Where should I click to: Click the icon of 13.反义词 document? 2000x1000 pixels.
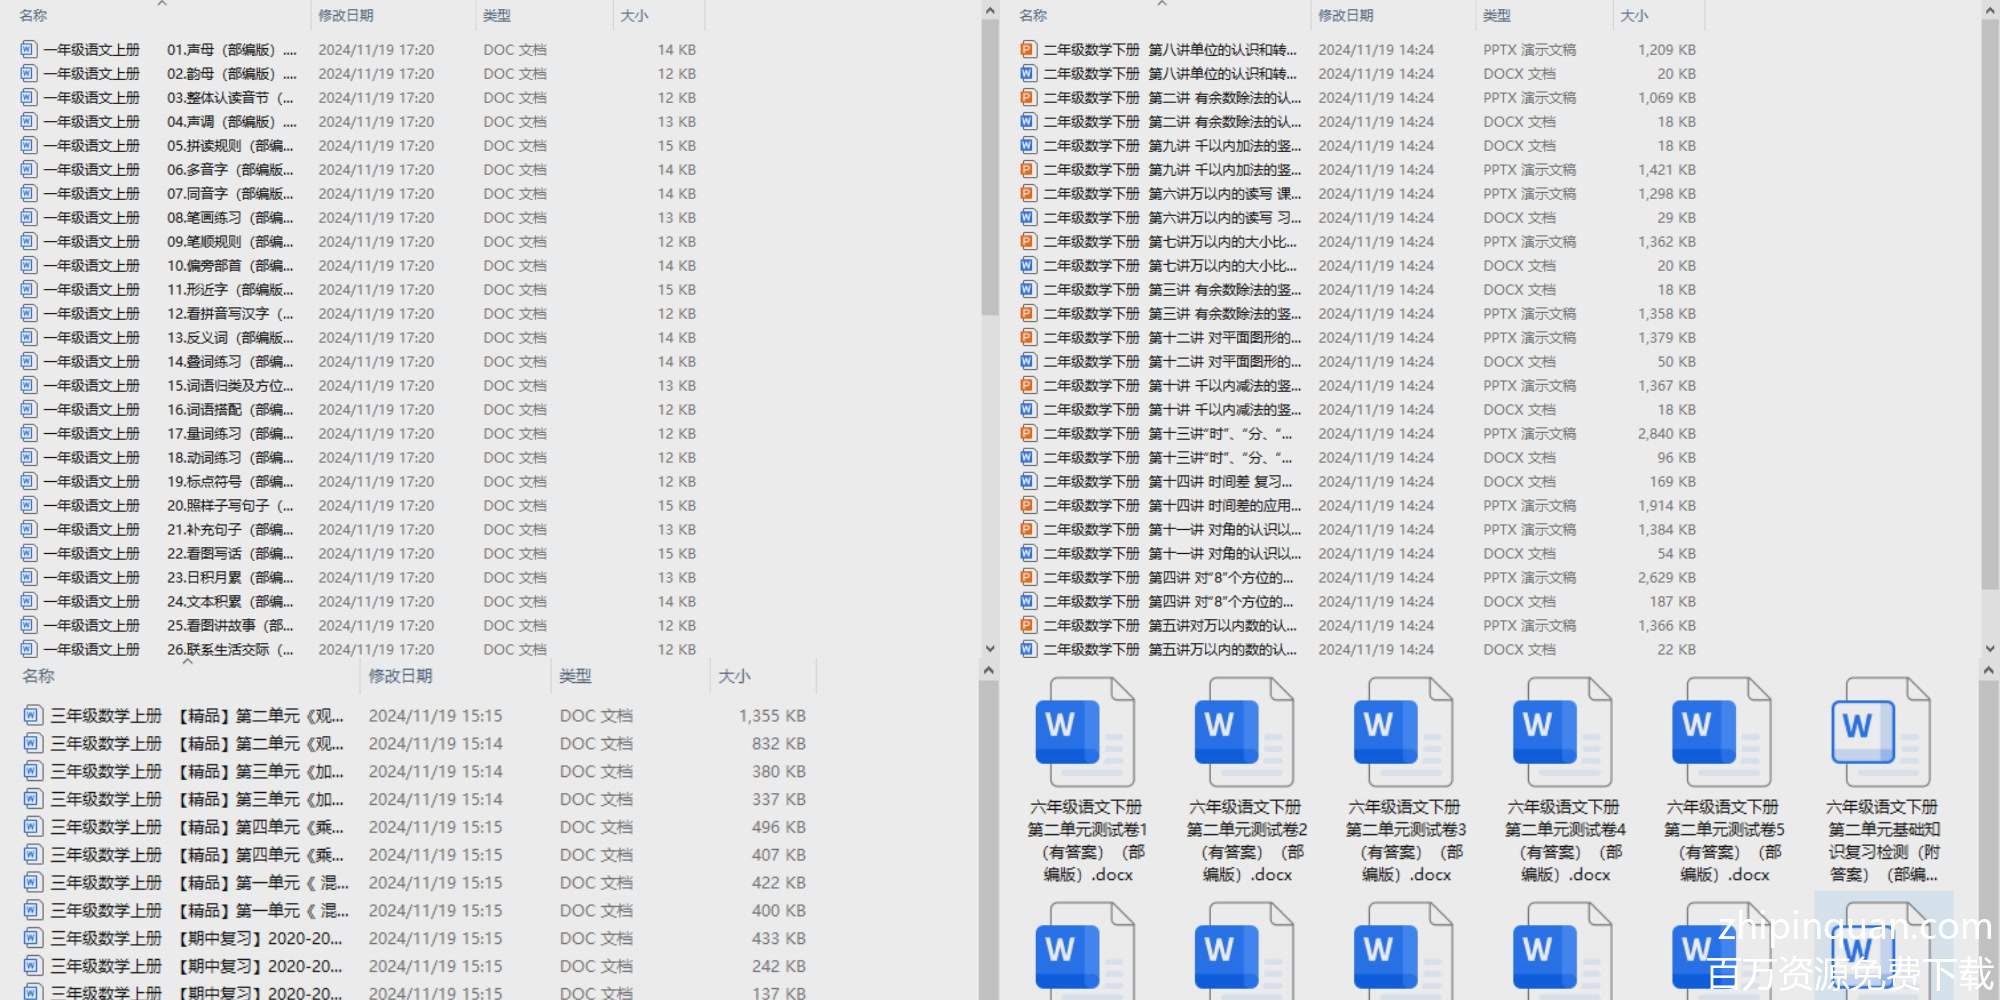(28, 337)
